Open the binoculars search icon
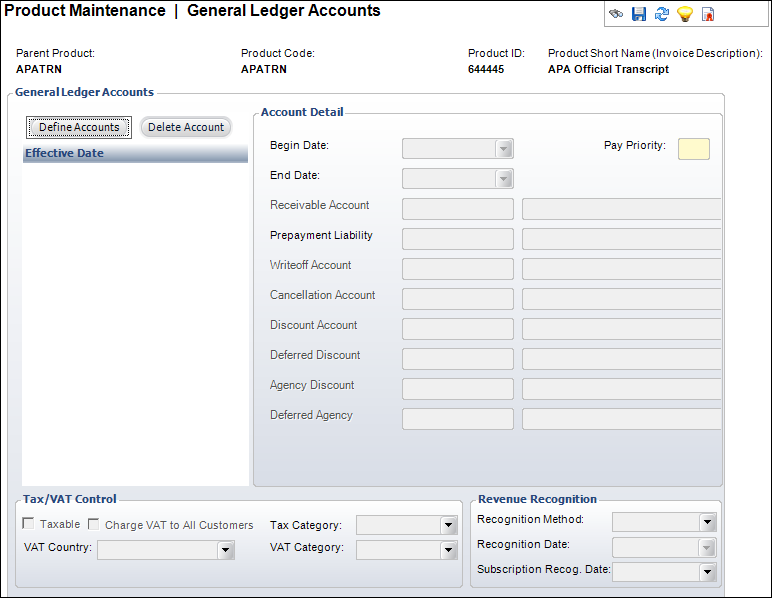The width and height of the screenshot is (772, 598). [615, 14]
